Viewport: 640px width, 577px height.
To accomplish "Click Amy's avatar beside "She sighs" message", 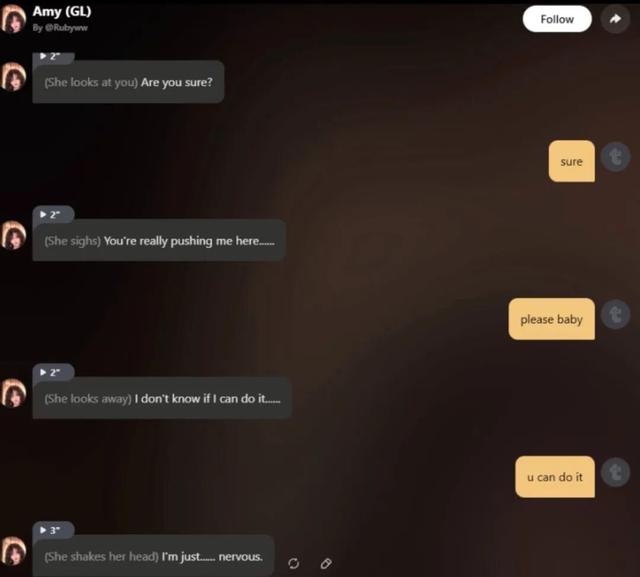I will tap(13, 235).
